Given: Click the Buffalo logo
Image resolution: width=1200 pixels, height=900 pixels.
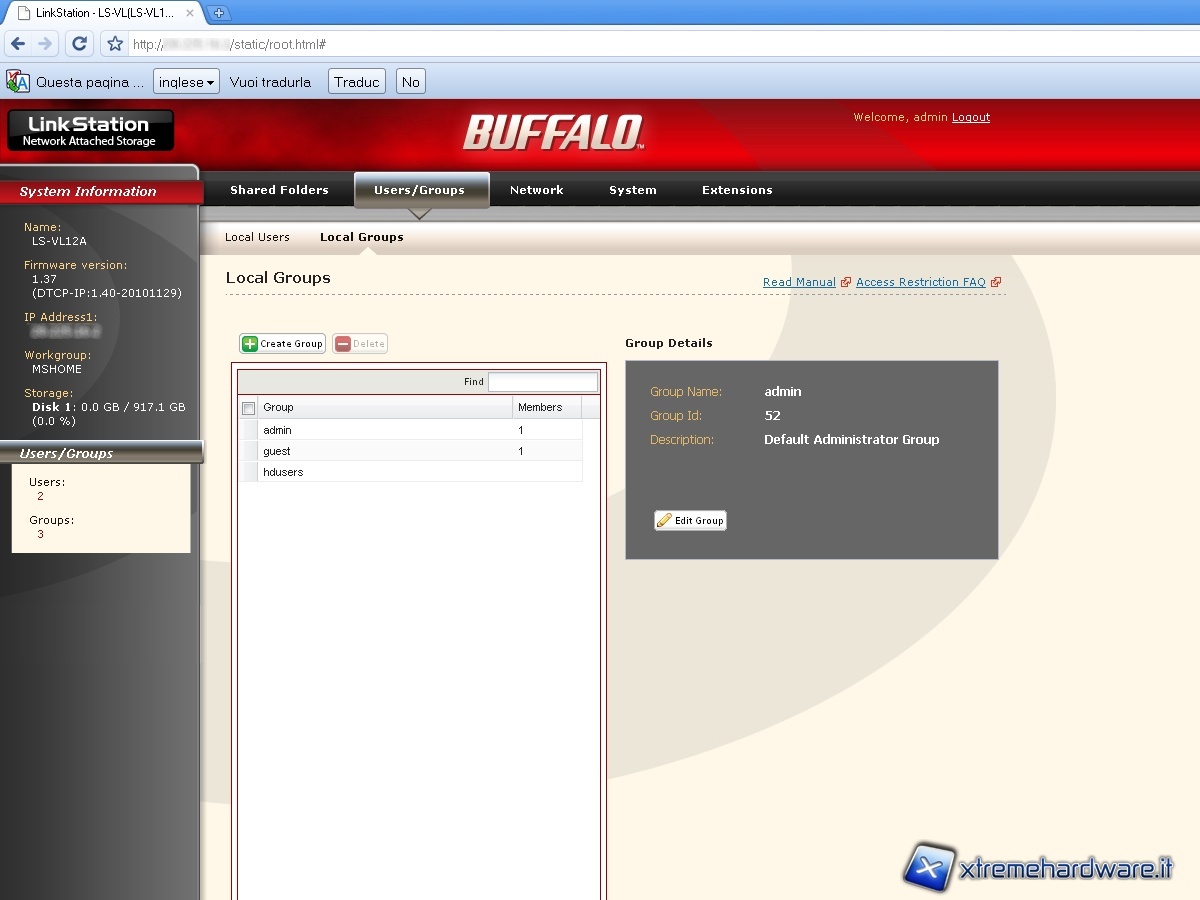Looking at the screenshot, I should pyautogui.click(x=552, y=132).
